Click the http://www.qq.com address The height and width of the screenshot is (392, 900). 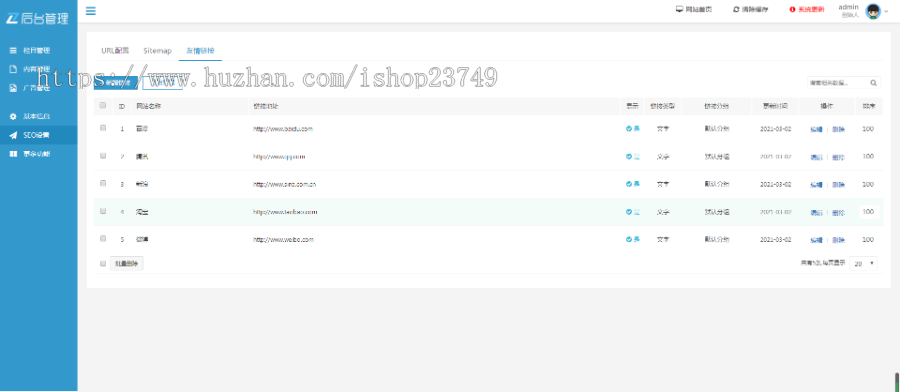(280, 156)
